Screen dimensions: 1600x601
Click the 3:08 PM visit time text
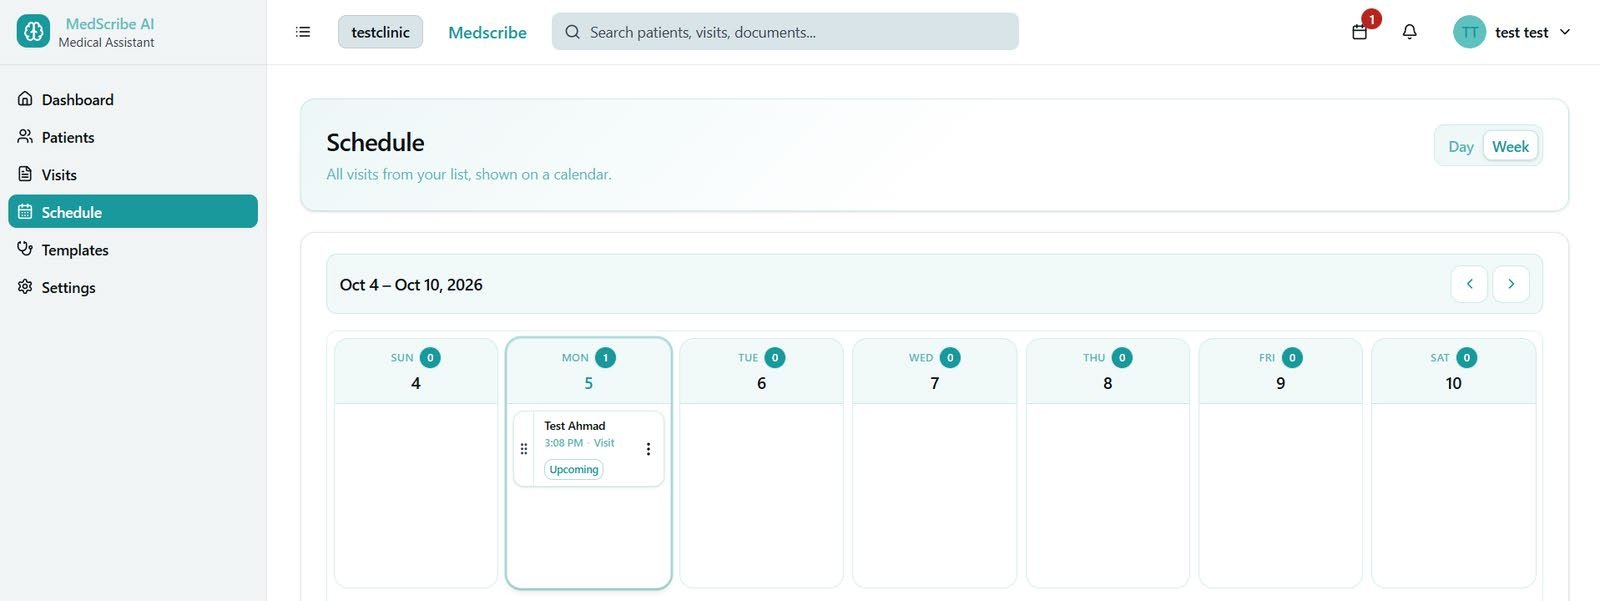click(x=564, y=443)
